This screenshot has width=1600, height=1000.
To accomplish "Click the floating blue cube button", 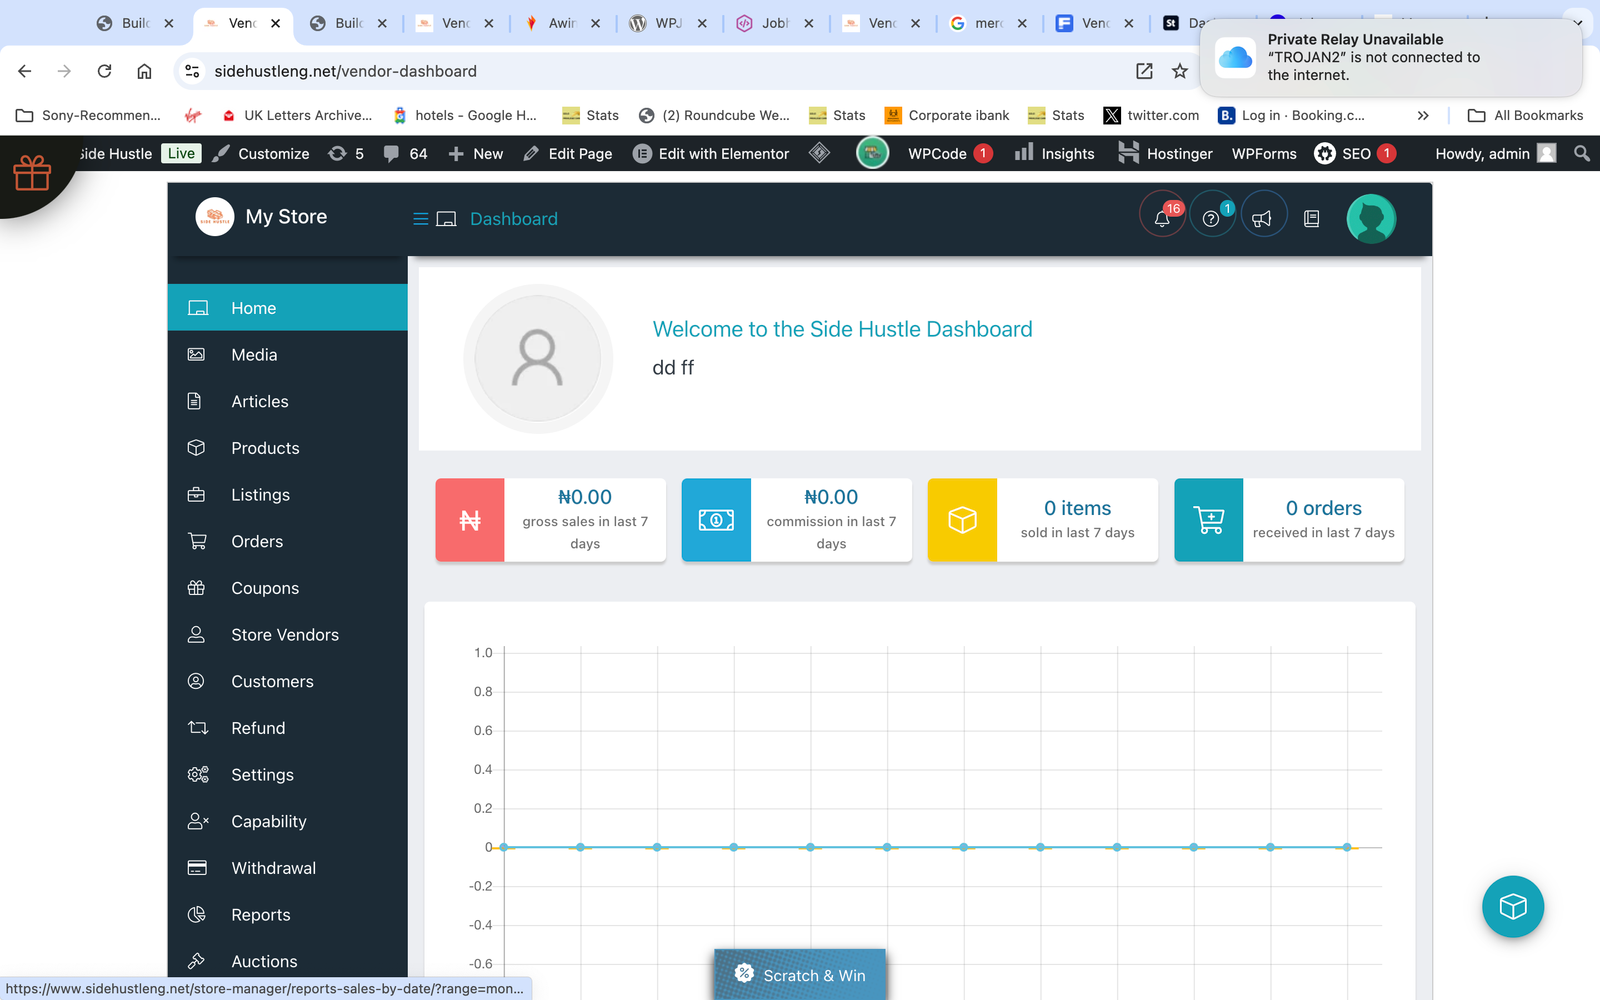I will point(1512,906).
